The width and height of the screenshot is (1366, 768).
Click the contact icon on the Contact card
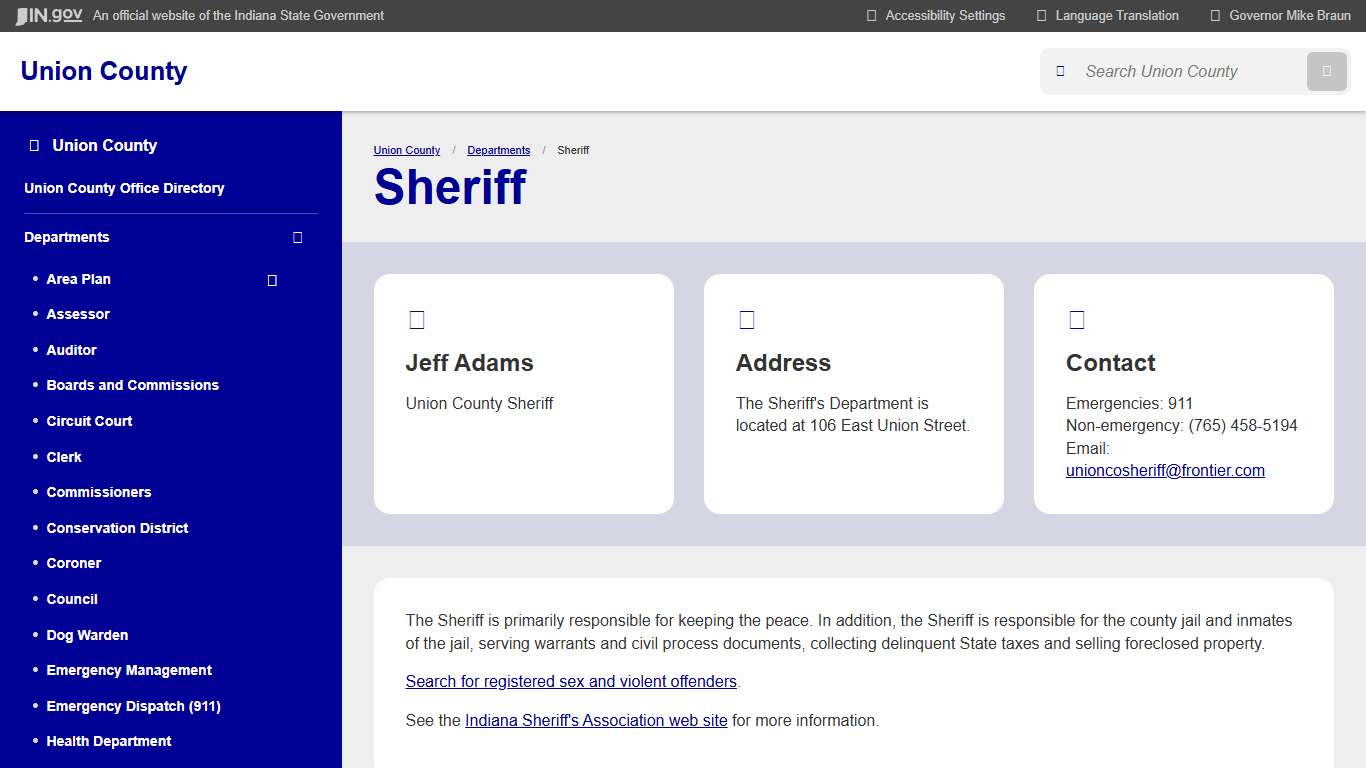[1076, 319]
